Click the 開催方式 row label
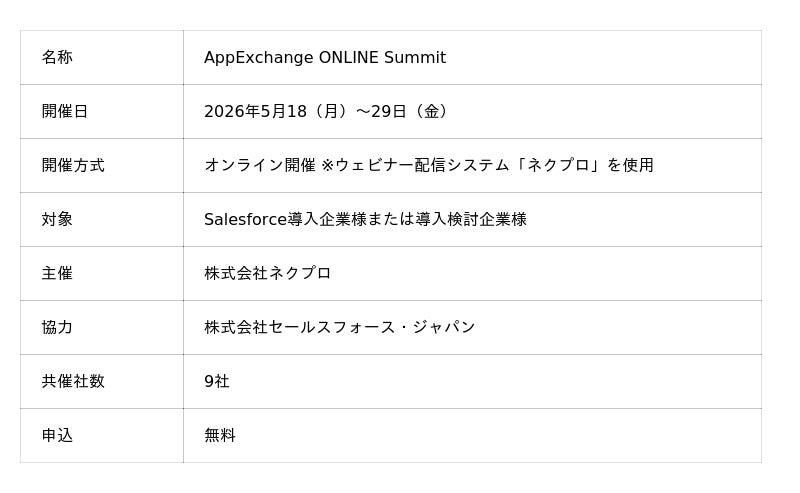Image resolution: width=800 pixels, height=493 pixels. click(x=73, y=166)
